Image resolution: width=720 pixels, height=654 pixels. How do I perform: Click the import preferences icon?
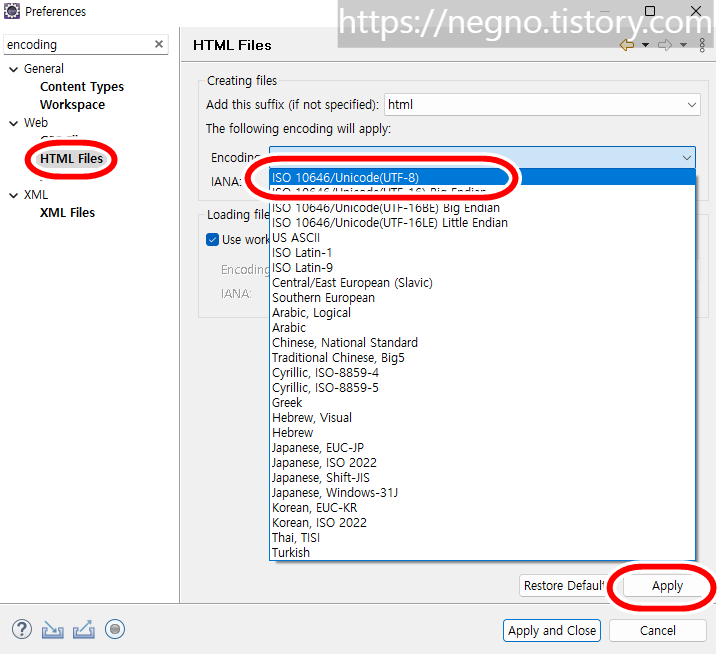click(53, 629)
